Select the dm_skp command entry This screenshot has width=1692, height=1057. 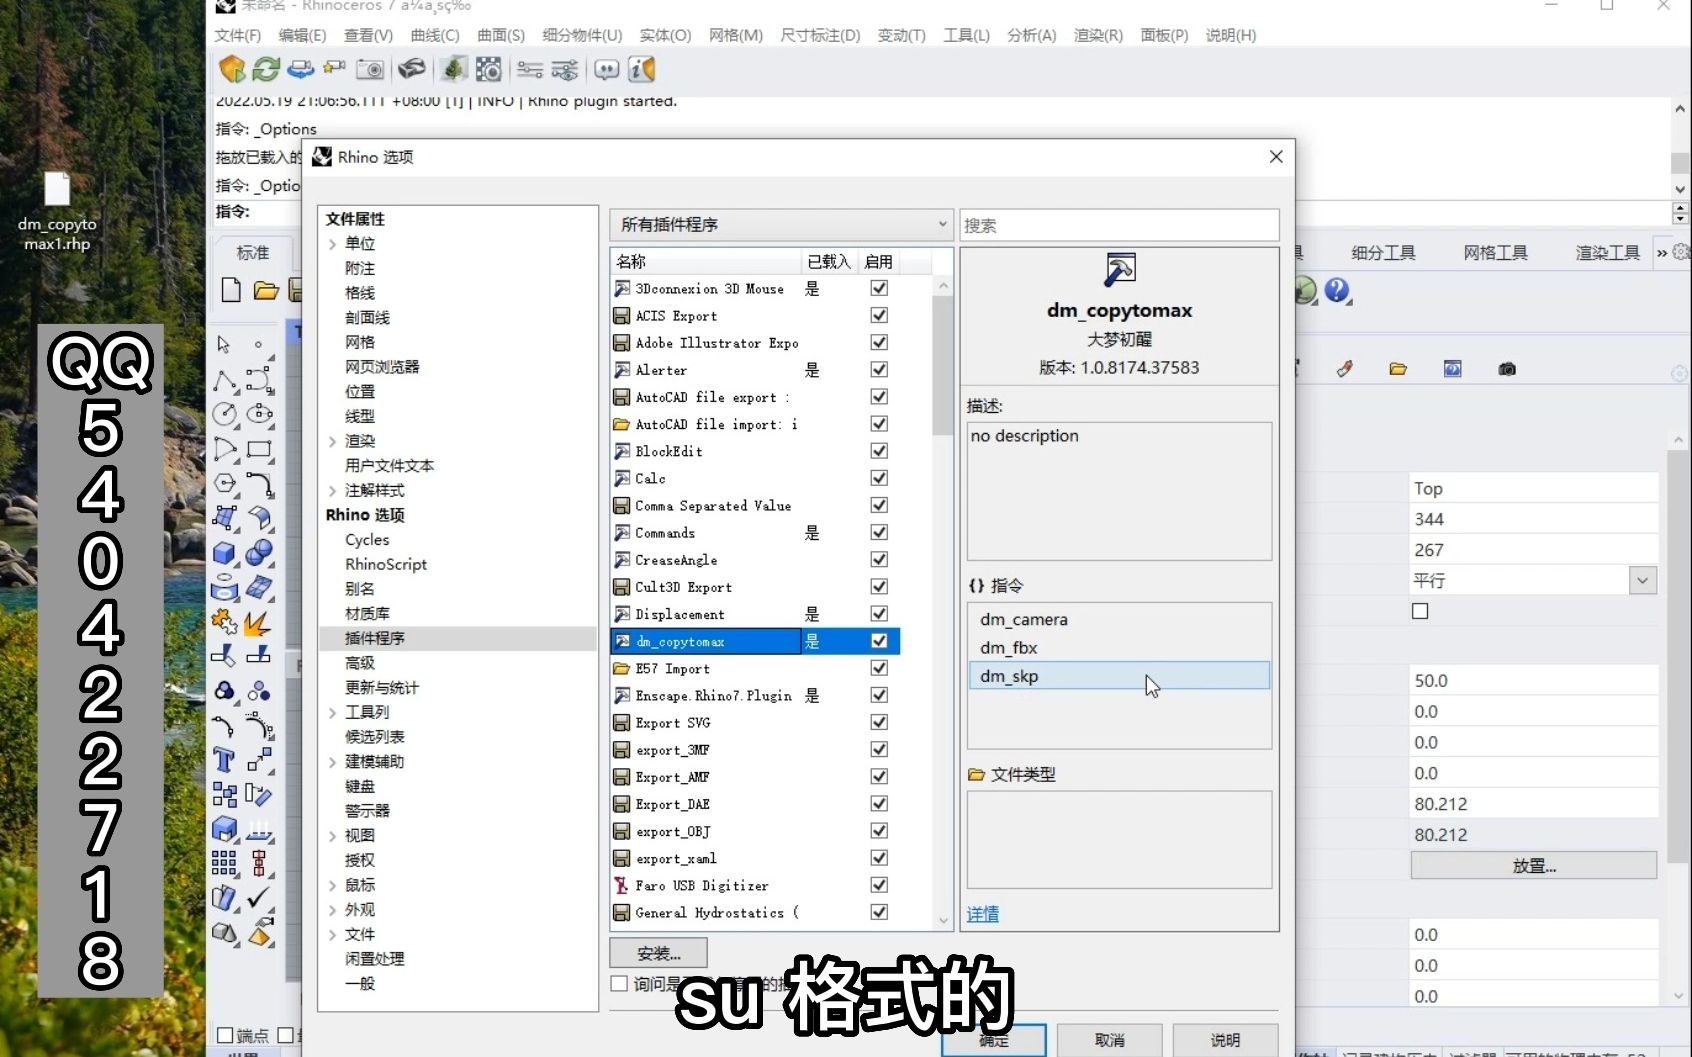1119,676
